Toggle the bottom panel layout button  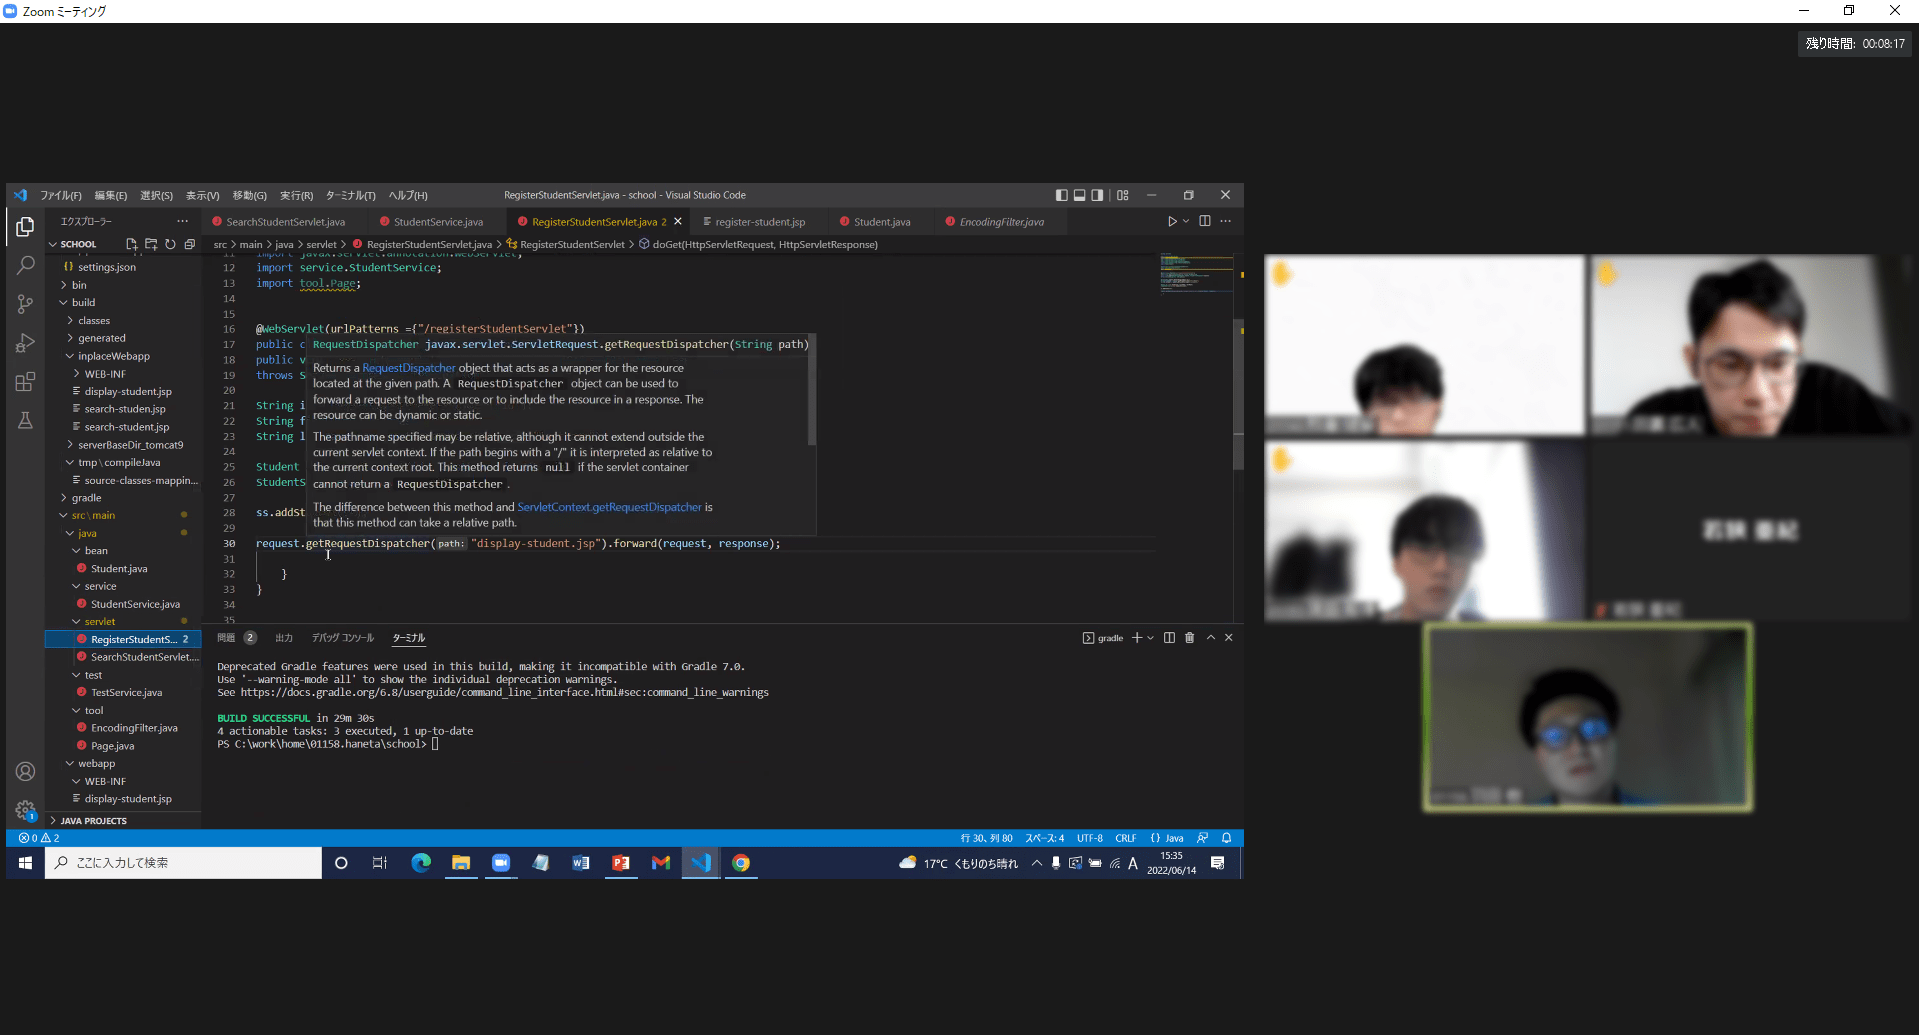[x=1079, y=195]
